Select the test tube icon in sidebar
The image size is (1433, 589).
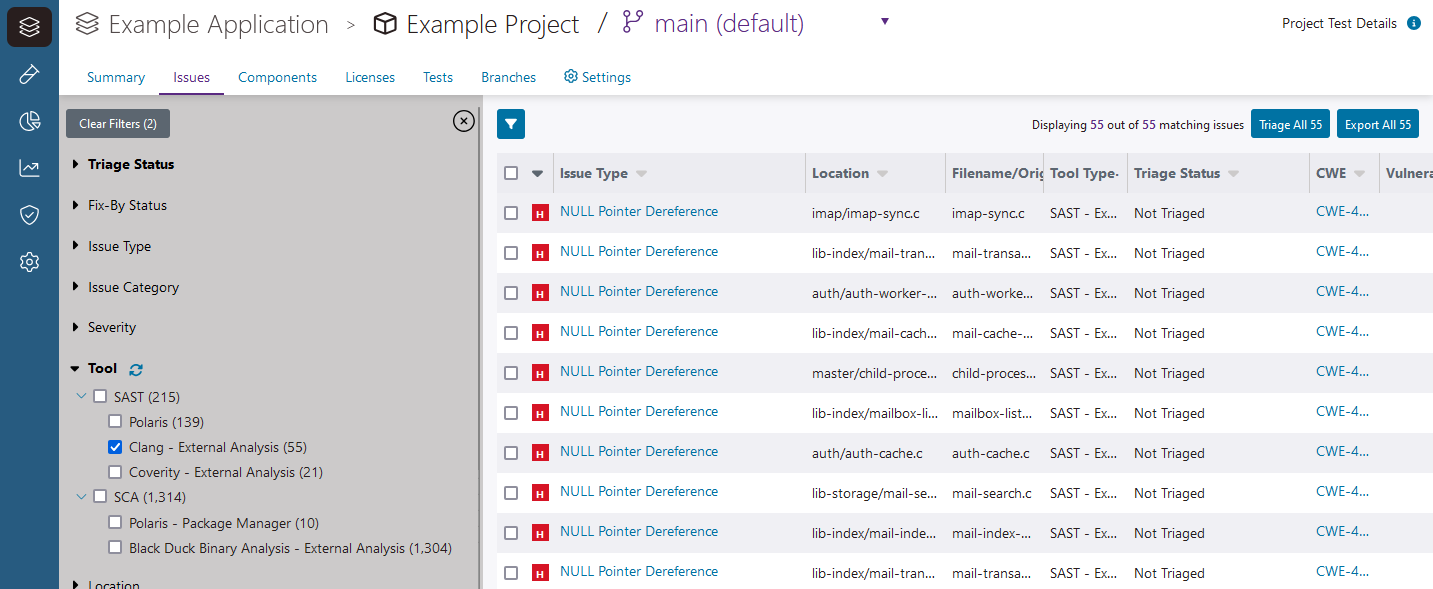click(x=28, y=73)
